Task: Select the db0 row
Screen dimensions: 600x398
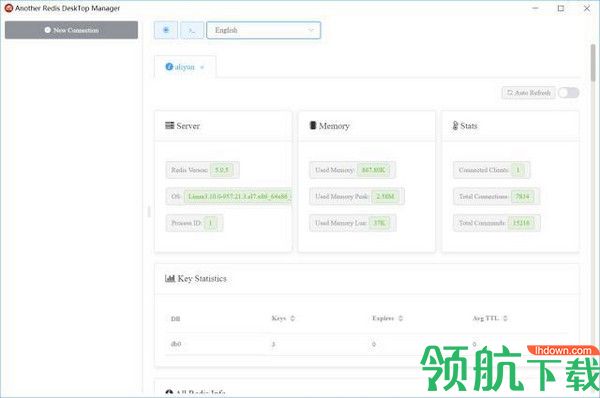Action: coord(366,344)
